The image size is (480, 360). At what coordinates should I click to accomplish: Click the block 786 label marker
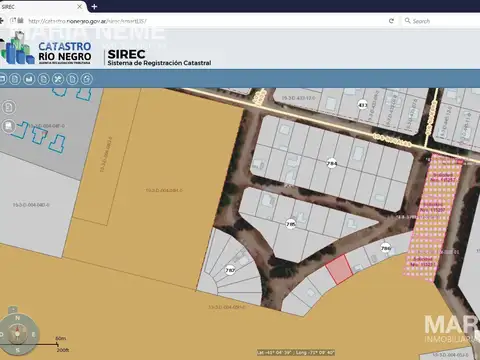click(386, 248)
